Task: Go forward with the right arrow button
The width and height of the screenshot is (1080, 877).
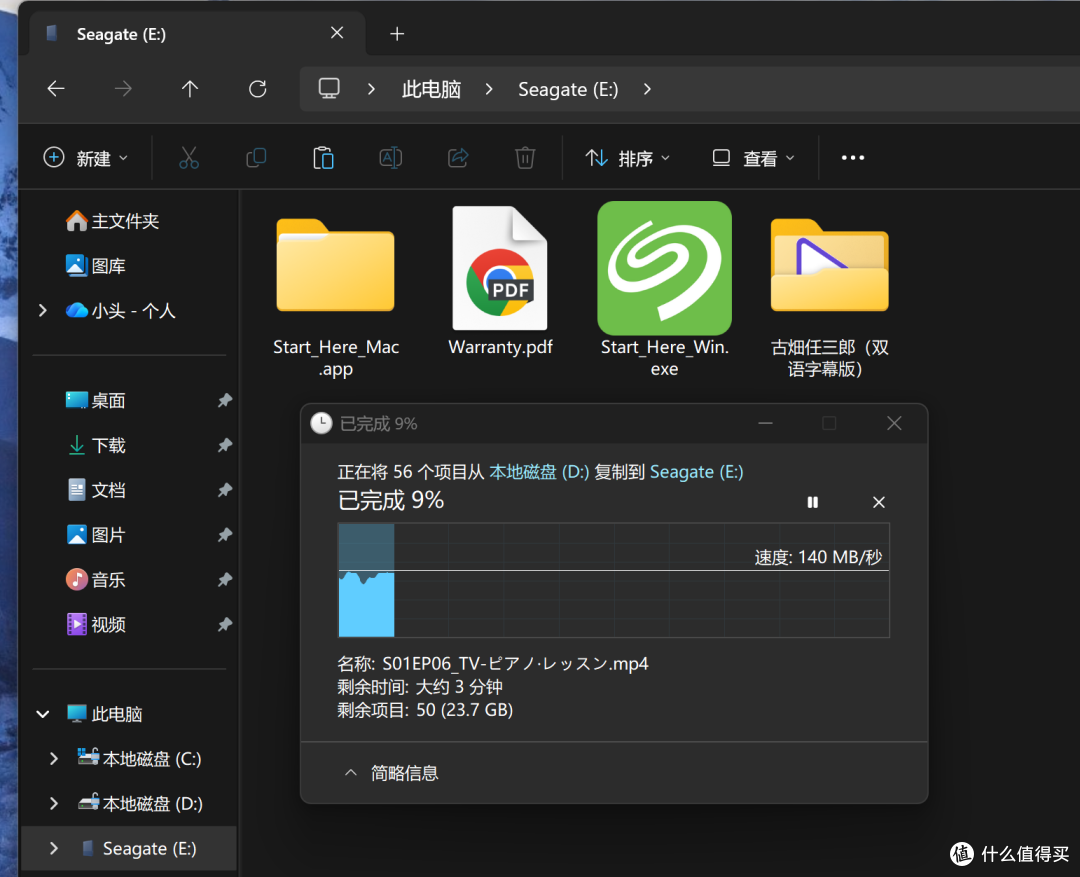Action: pyautogui.click(x=123, y=89)
